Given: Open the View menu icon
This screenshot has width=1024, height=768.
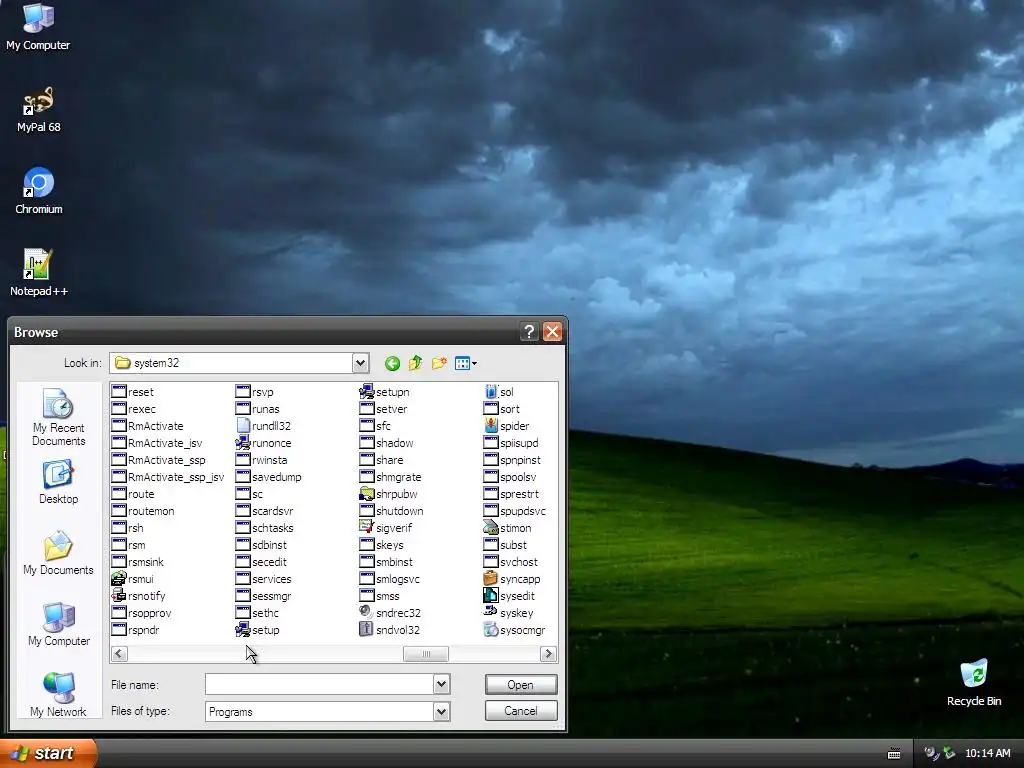Looking at the screenshot, I should coord(465,363).
